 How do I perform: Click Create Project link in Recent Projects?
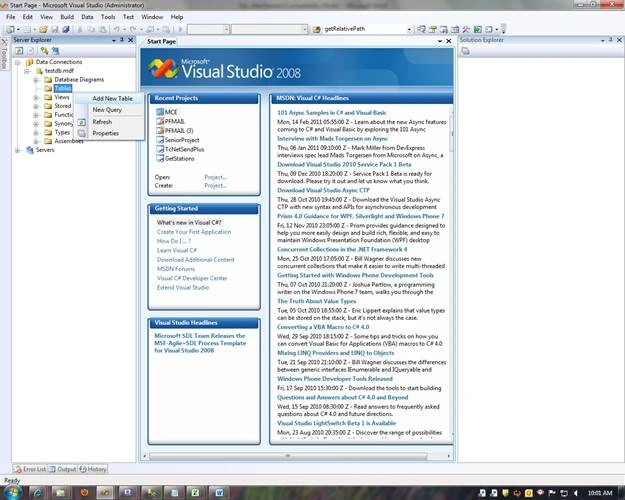(x=216, y=185)
